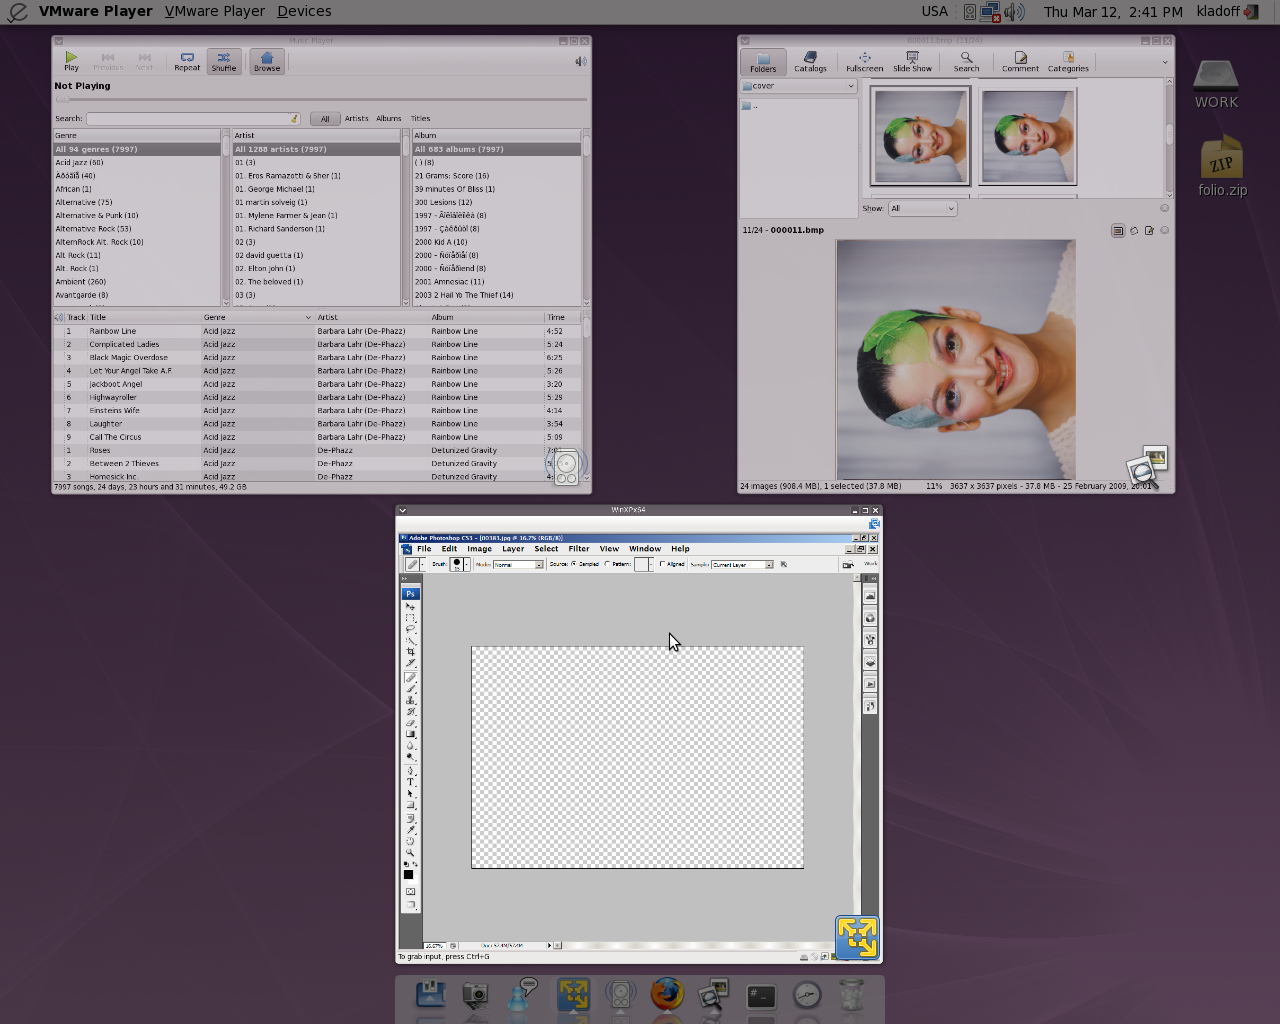
Task: Select the Lasso tool in Photoshop
Action: pos(410,629)
